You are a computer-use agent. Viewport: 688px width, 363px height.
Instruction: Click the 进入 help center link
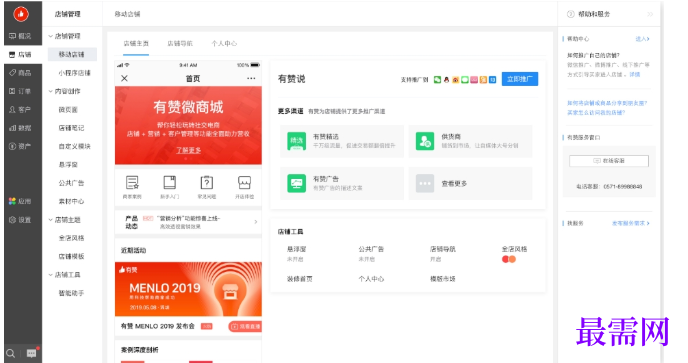point(642,39)
